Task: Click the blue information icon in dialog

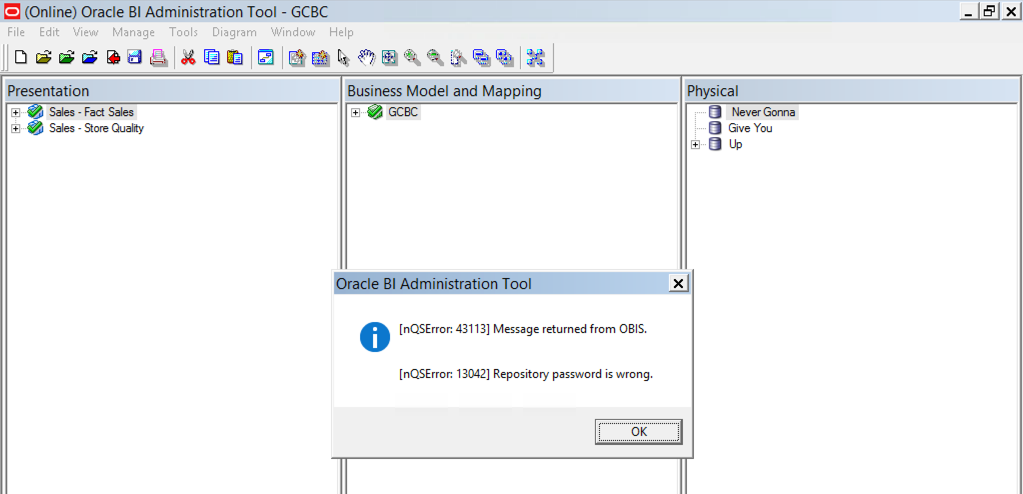Action: pos(375,337)
